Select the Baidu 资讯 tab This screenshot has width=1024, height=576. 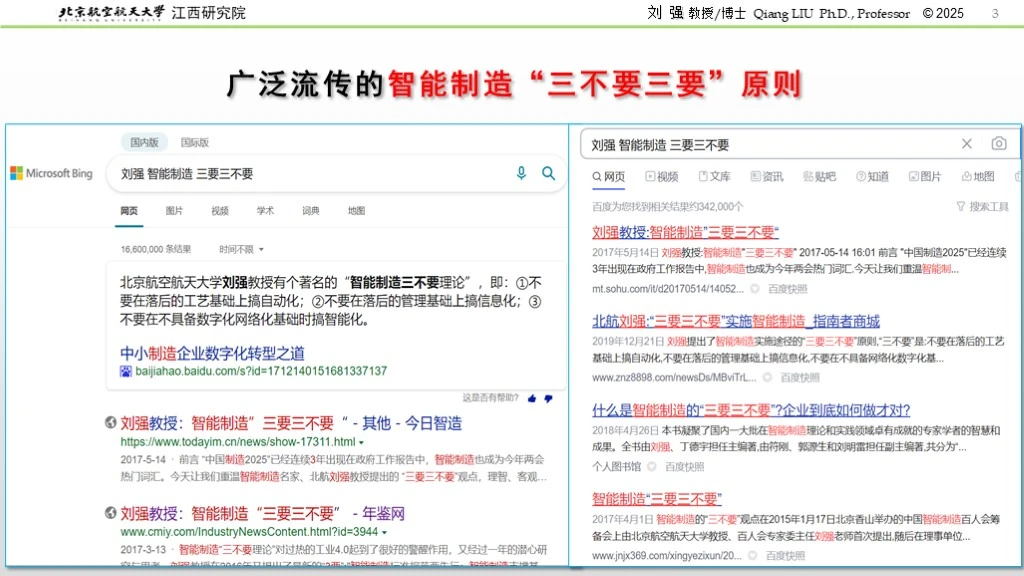pyautogui.click(x=767, y=177)
